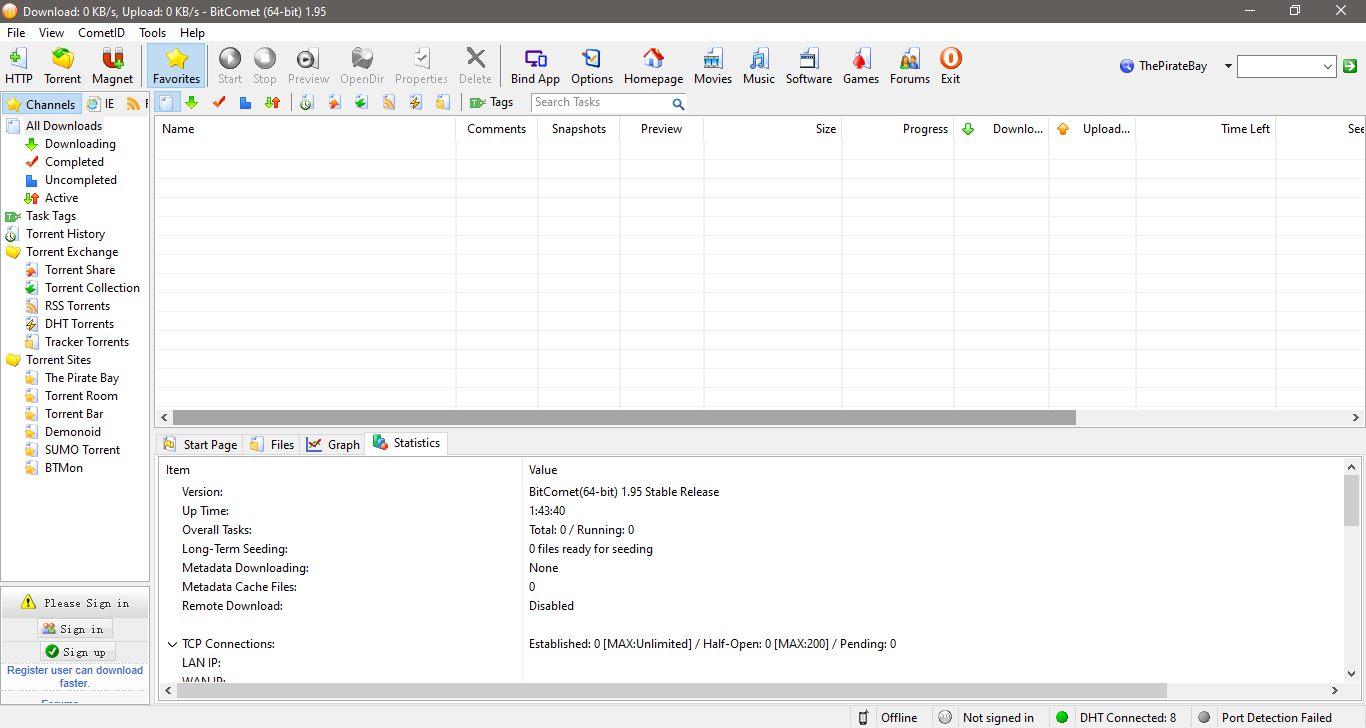
Task: Click the Torrent toolbar icon
Action: 63,66
